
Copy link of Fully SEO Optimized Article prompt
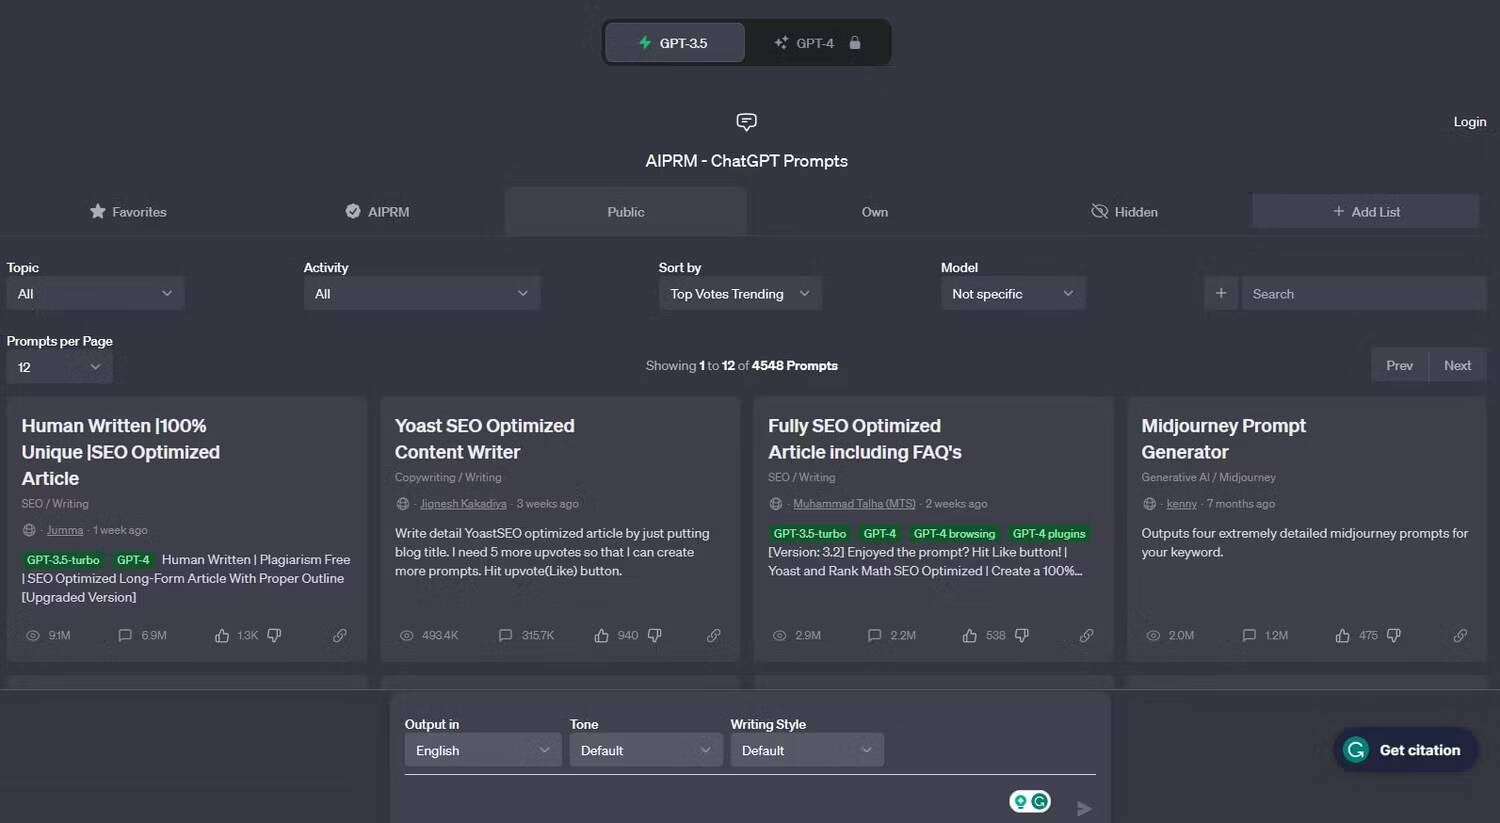coord(1086,636)
